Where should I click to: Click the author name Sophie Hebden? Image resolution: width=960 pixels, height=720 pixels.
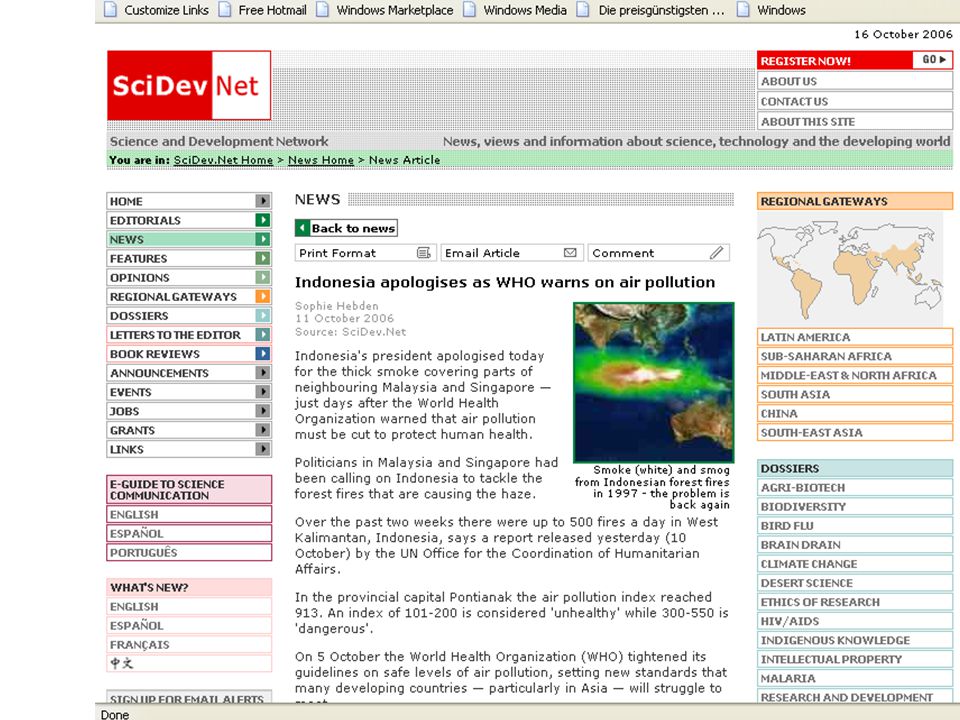[337, 306]
